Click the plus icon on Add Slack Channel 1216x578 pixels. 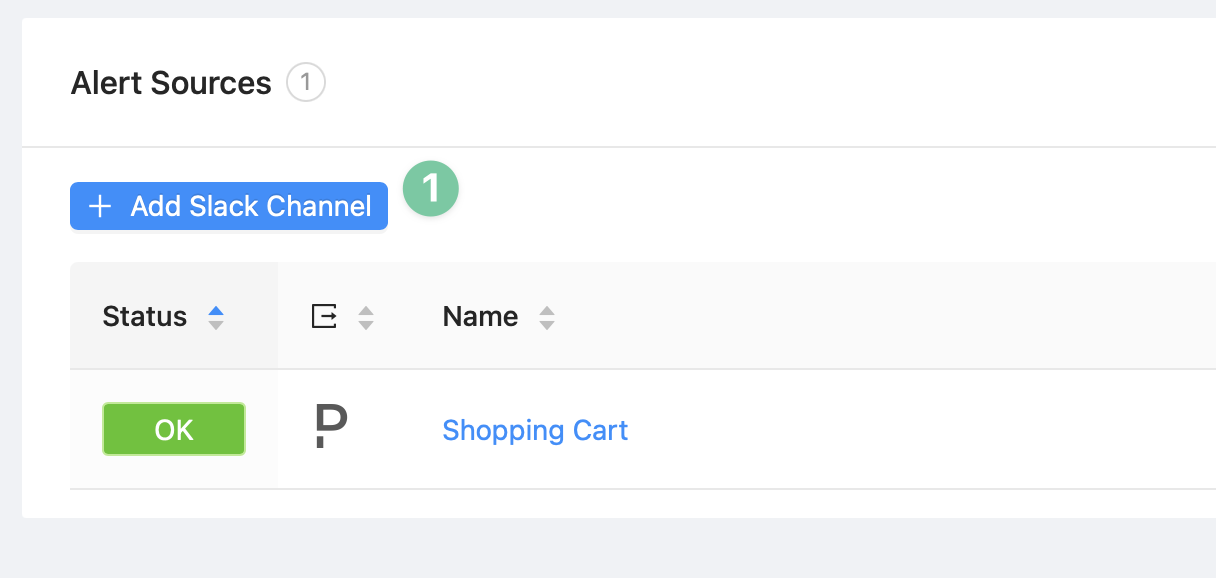point(99,207)
